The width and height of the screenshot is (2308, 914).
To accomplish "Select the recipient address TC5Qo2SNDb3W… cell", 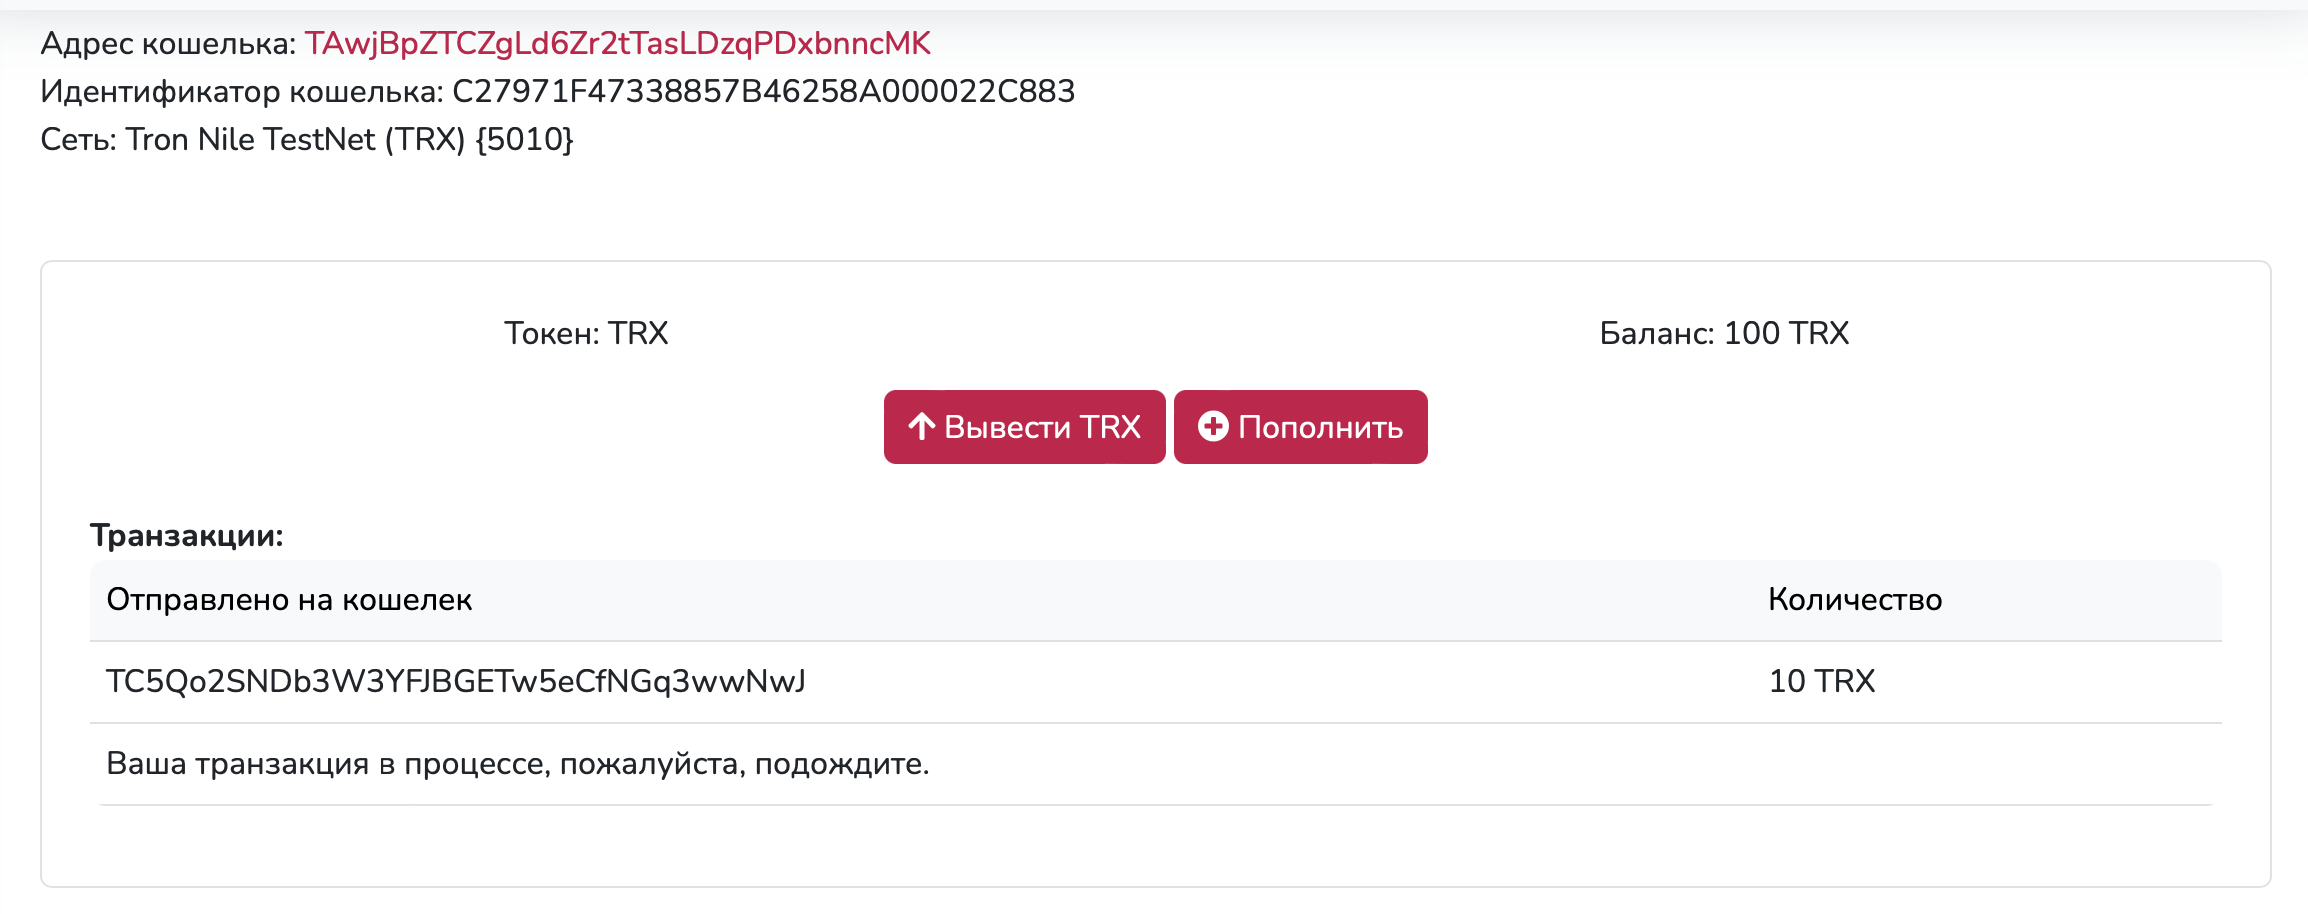I will (456, 682).
